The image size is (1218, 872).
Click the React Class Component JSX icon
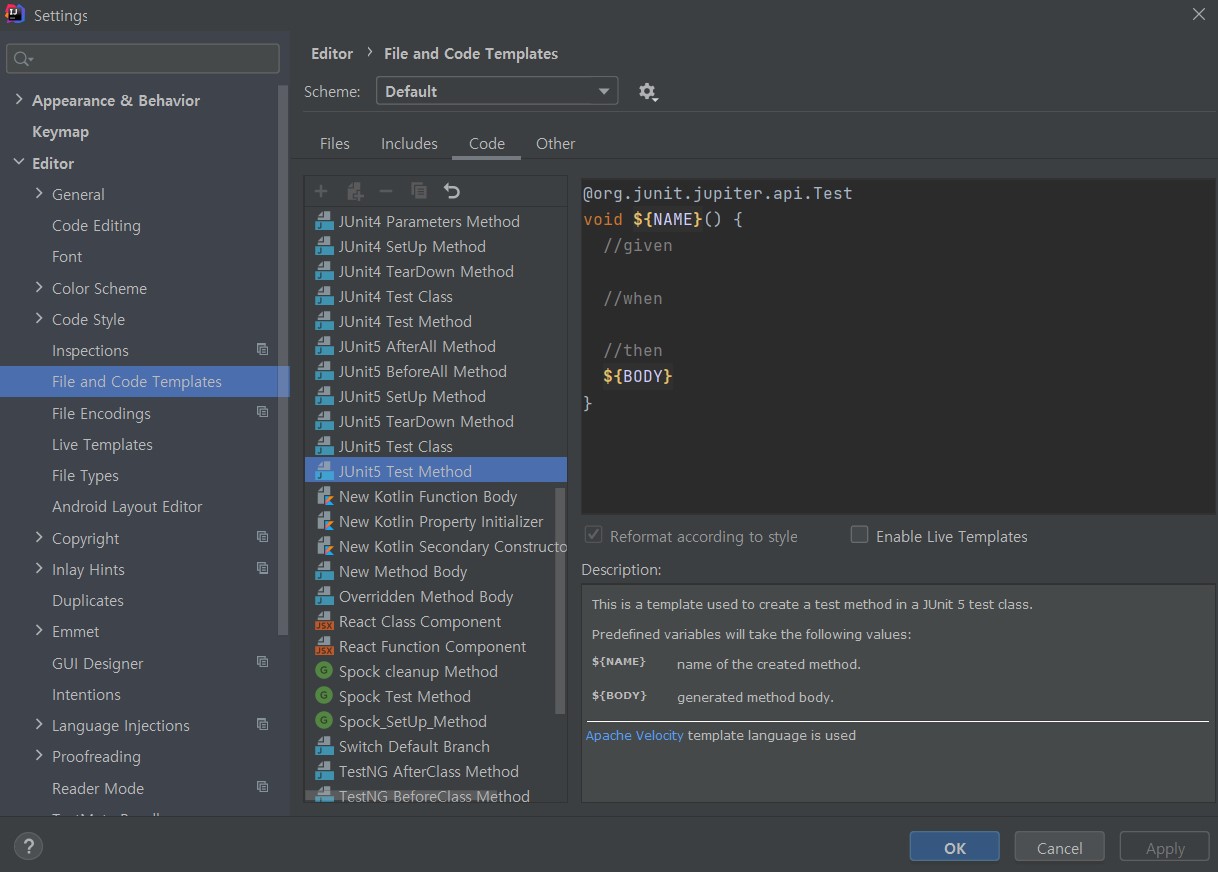click(324, 622)
